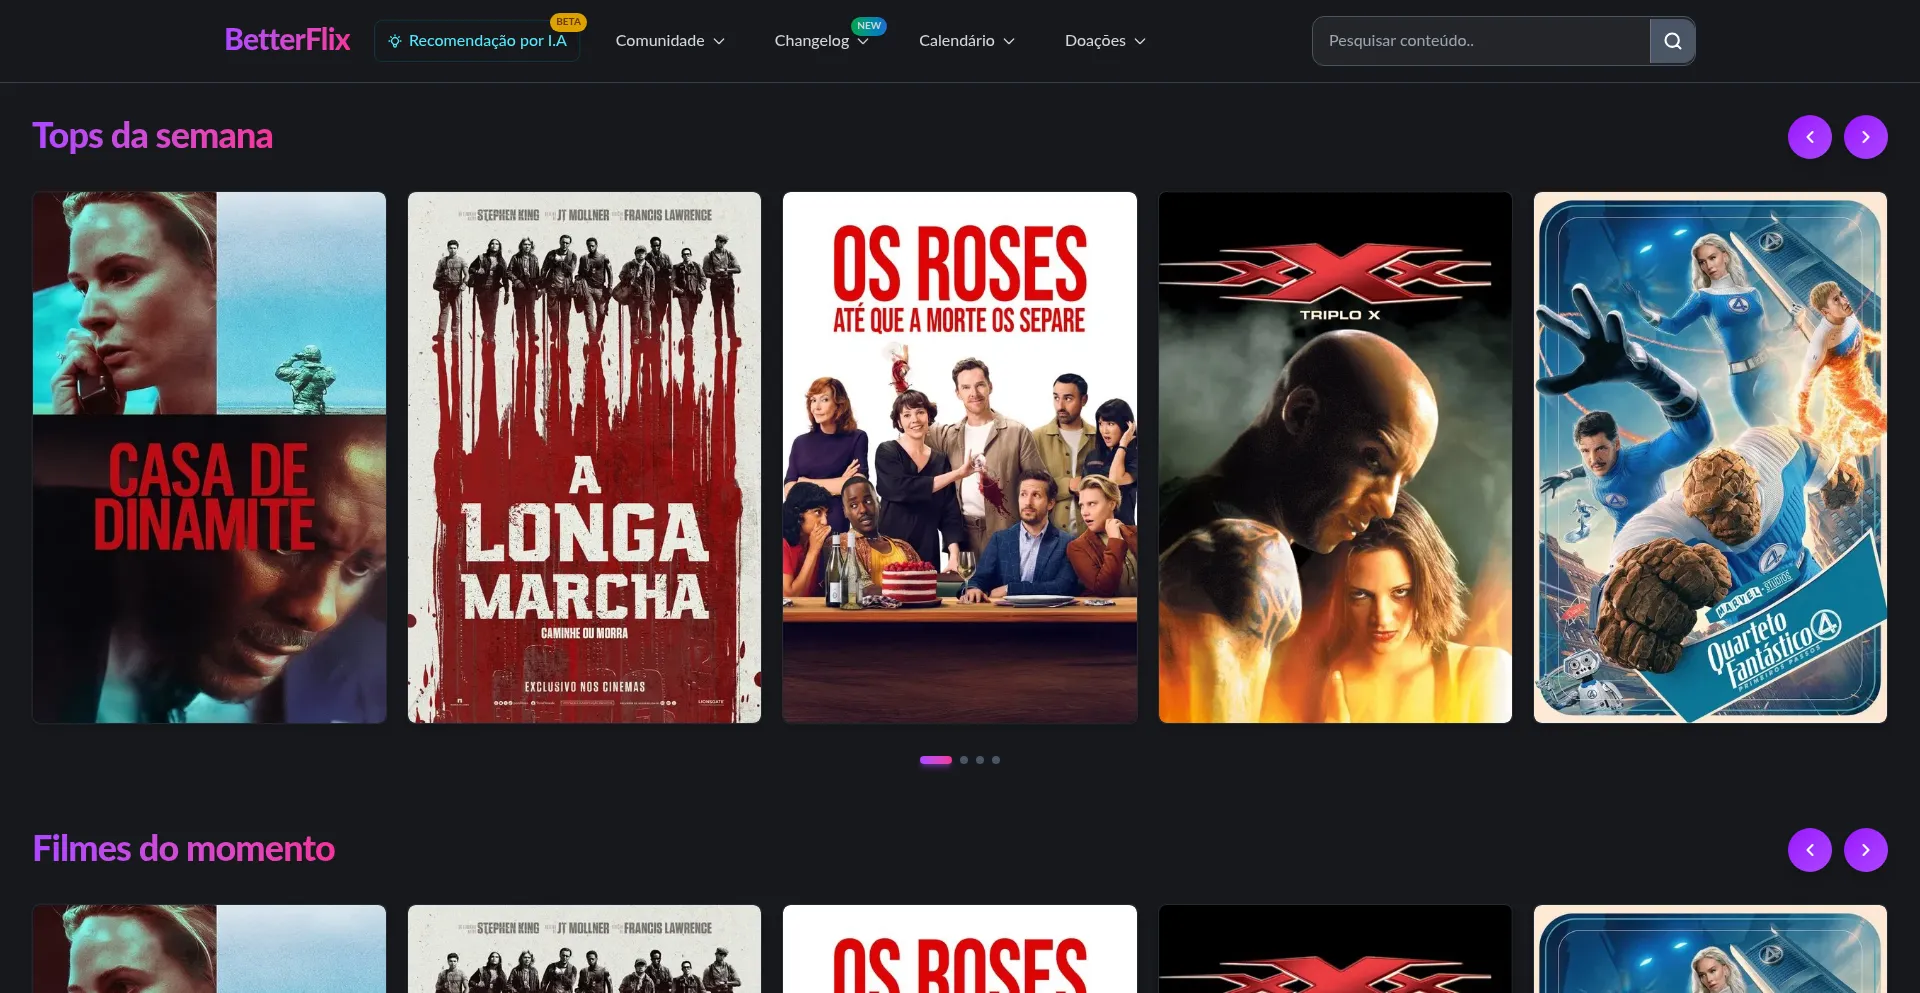1920x993 pixels.
Task: Go to previous slide in Tops da semana
Action: click(x=1809, y=137)
